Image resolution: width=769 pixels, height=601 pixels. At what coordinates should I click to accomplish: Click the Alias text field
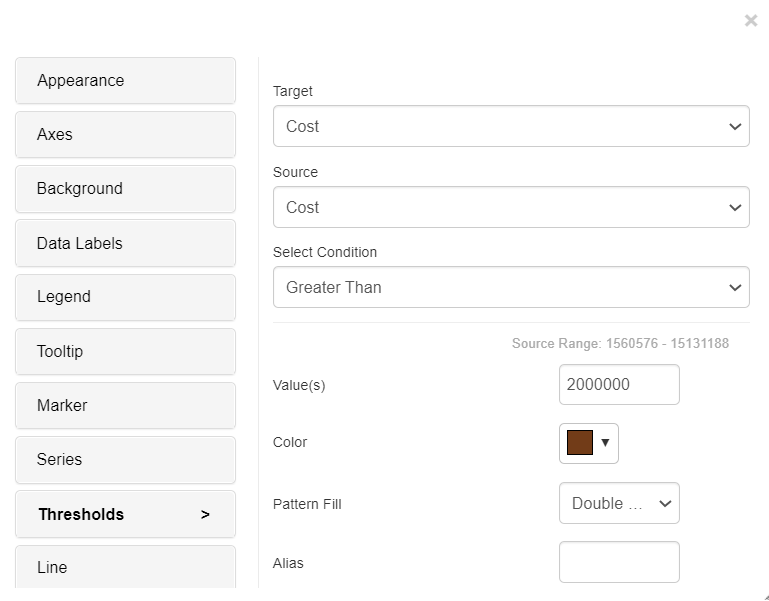click(619, 562)
